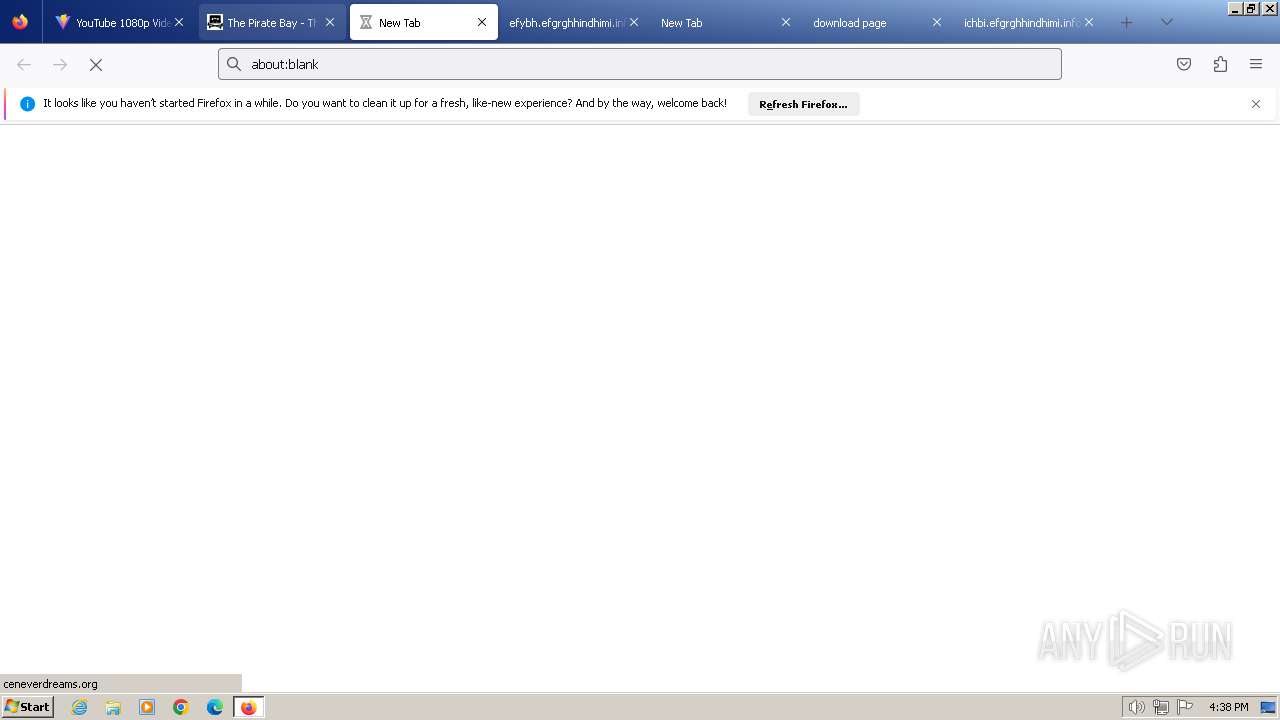Open Firefox View pinned icon
Screen dimensions: 1280x720
click(x=20, y=22)
